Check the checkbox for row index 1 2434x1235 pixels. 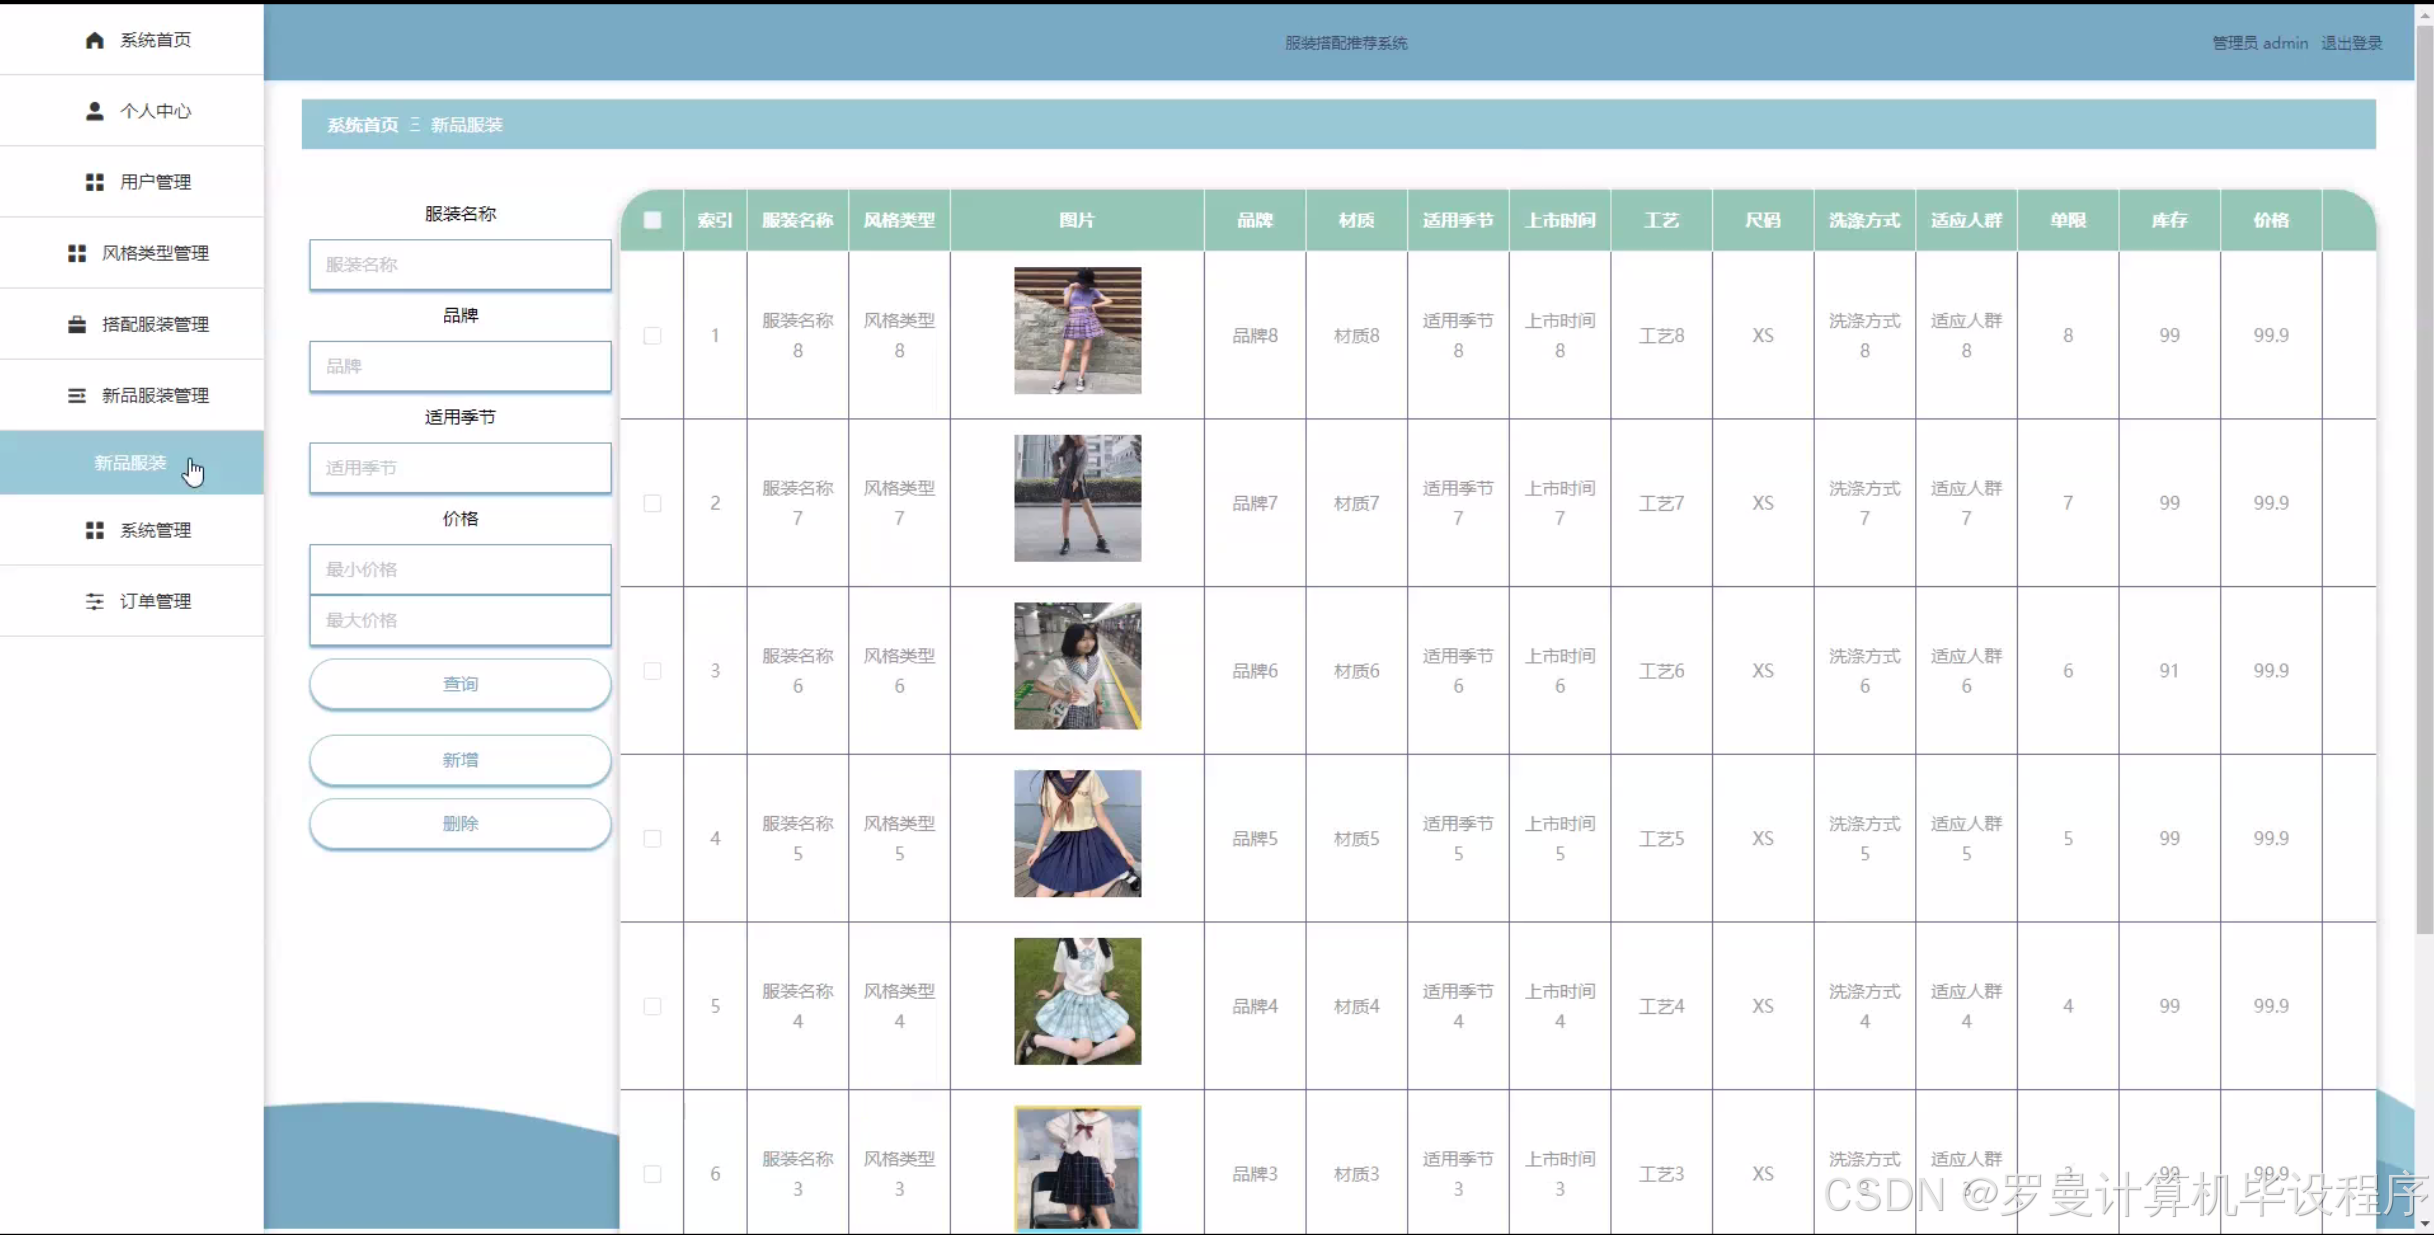[x=652, y=336]
